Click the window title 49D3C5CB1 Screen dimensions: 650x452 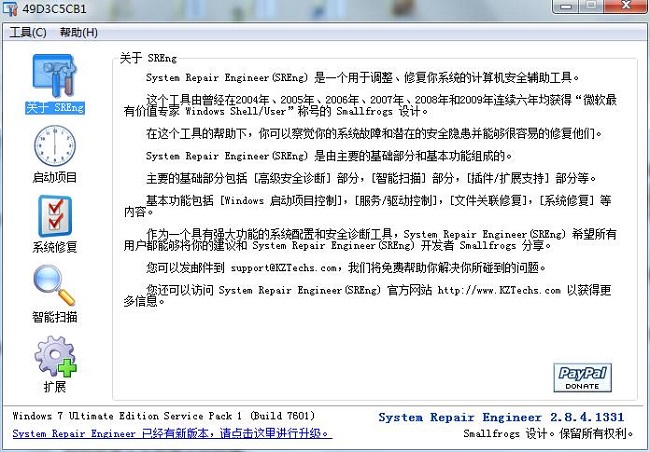(x=54, y=9)
